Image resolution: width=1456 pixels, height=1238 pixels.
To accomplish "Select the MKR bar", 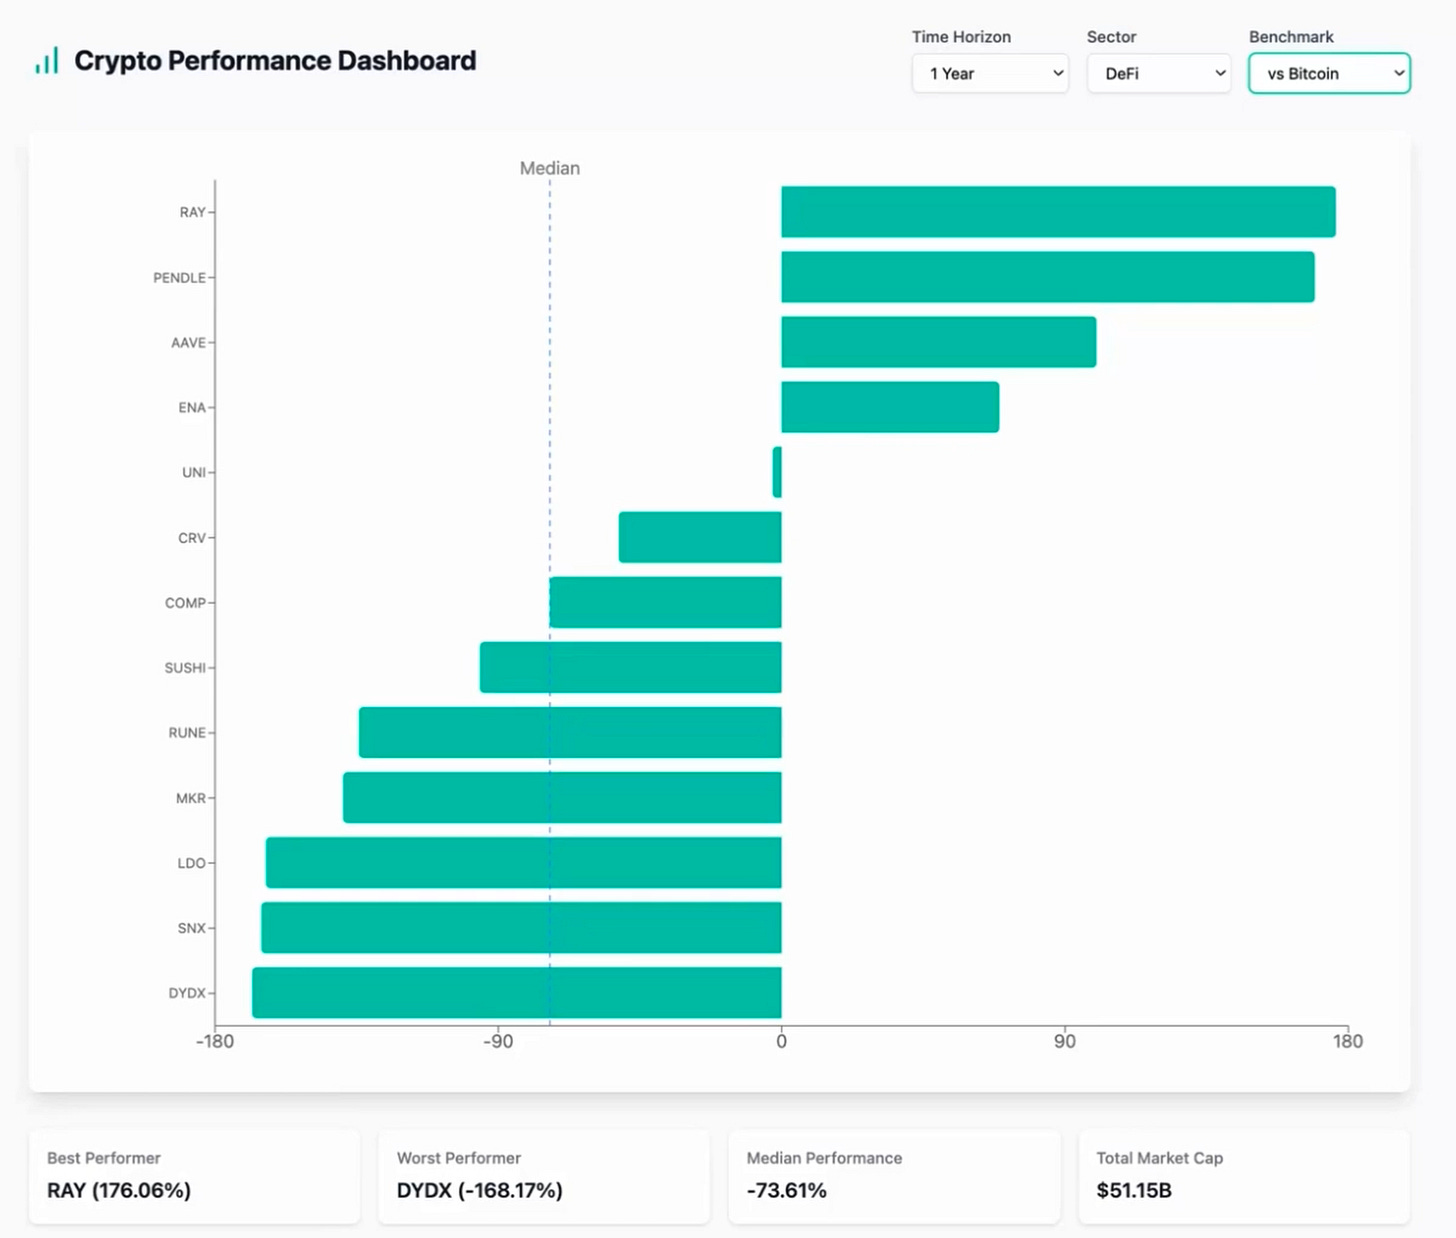I will pos(562,797).
